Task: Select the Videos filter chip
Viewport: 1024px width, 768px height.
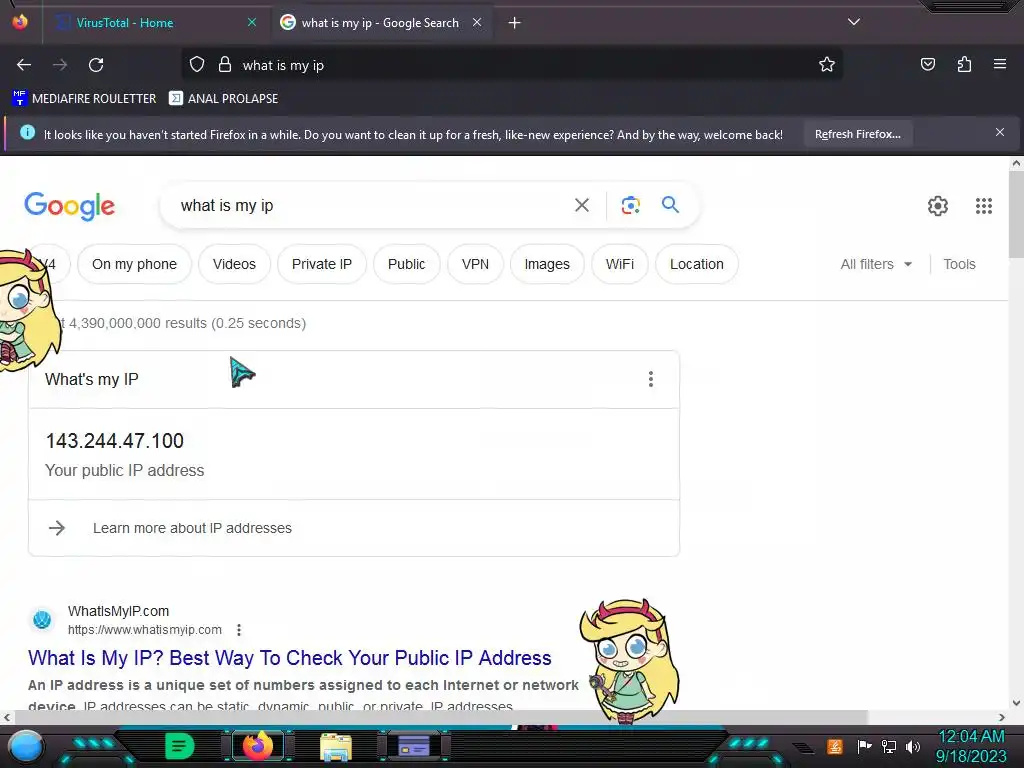Action: pos(234,264)
